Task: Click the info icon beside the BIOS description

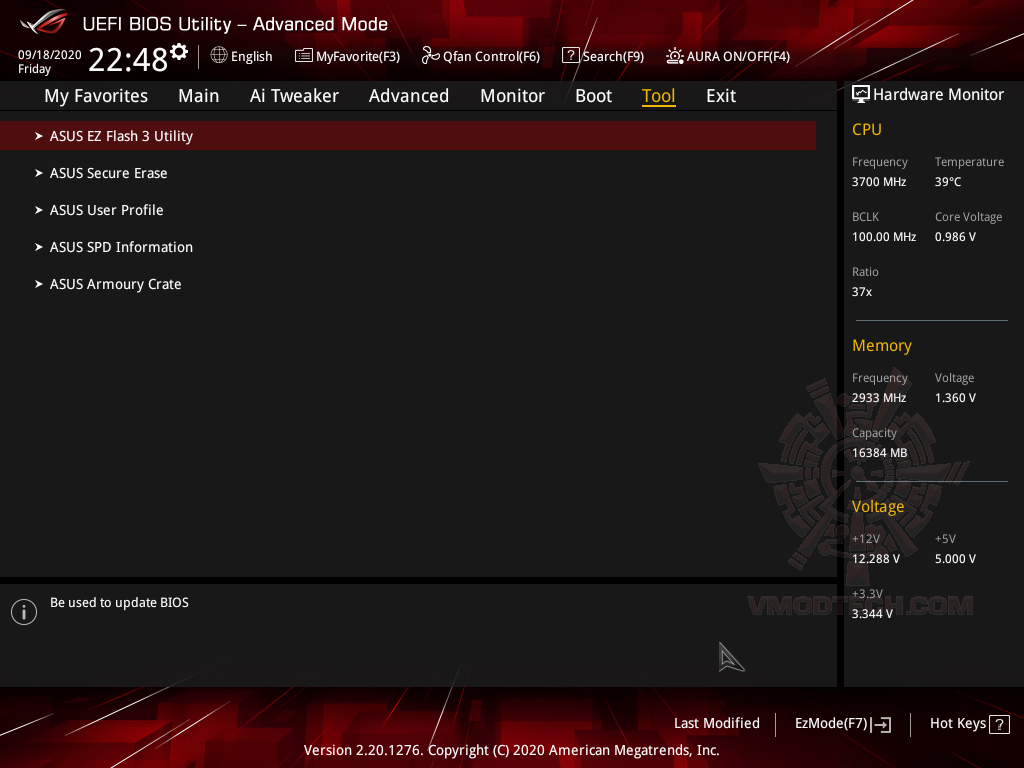Action: [22, 611]
